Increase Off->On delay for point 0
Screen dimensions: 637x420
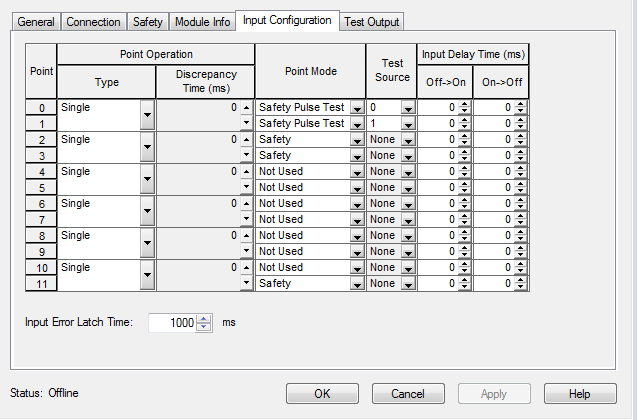[463, 104]
